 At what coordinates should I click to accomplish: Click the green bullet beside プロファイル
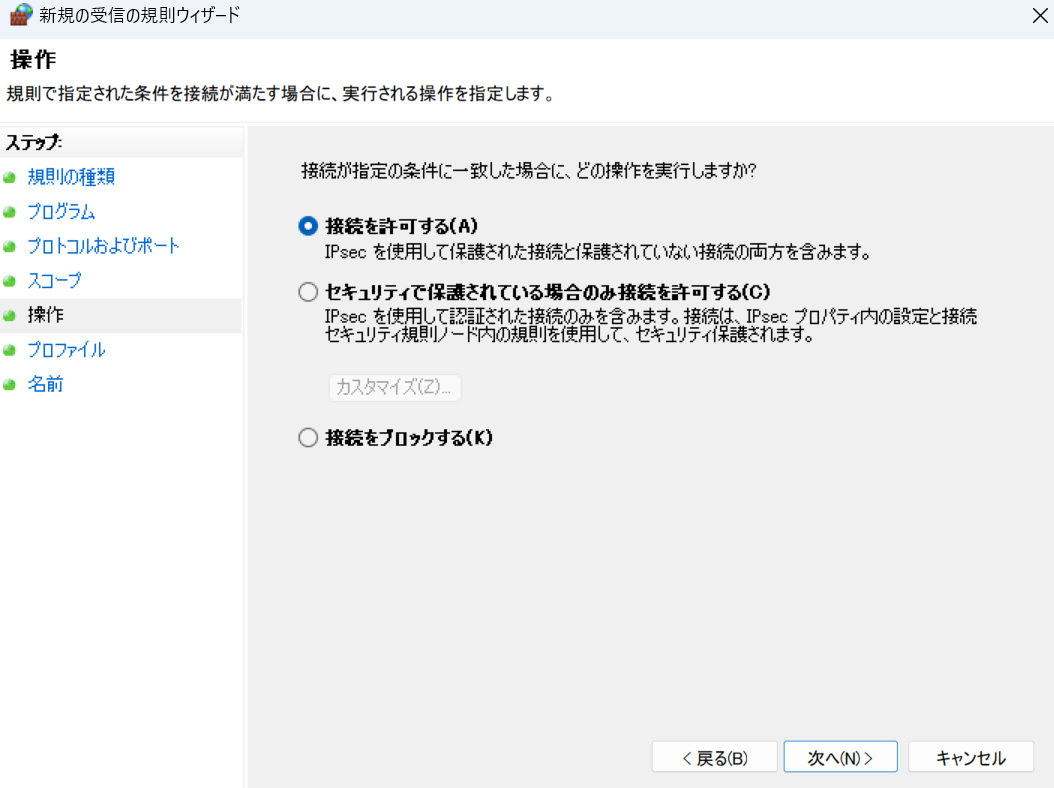point(10,350)
